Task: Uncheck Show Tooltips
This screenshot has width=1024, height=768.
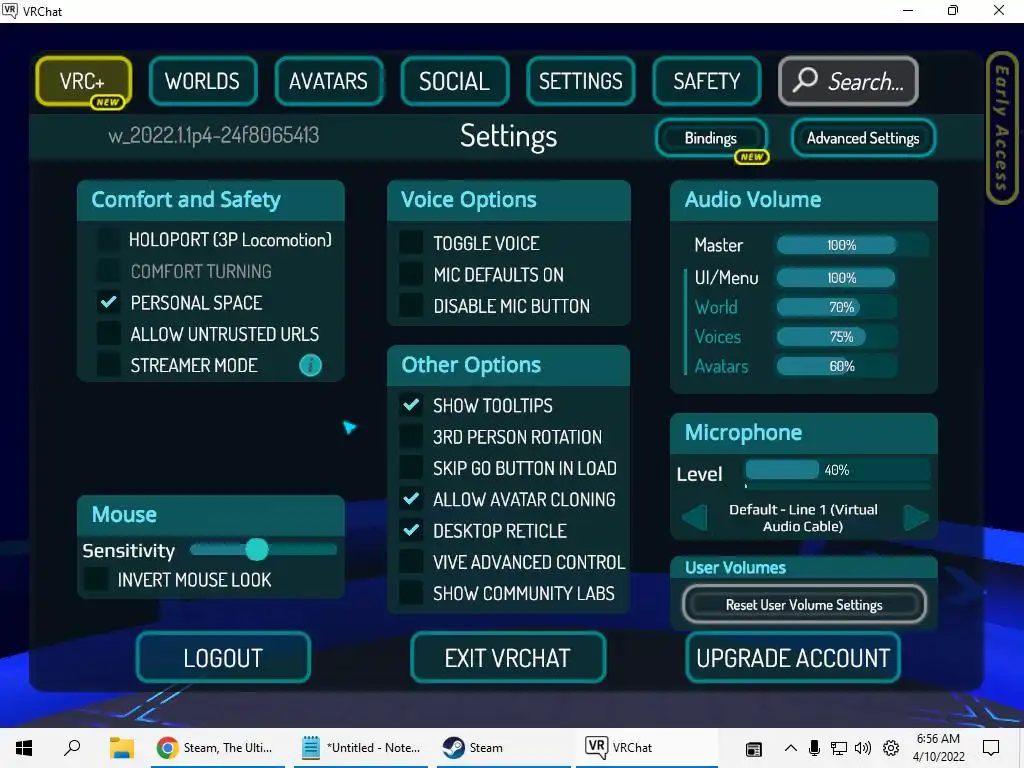Action: tap(411, 405)
